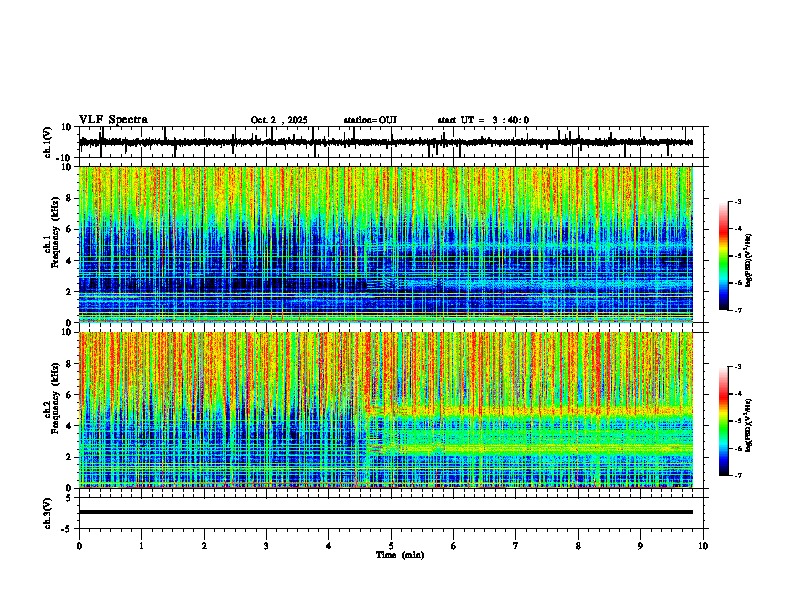Click the time axis tick label "9"

pyautogui.click(x=640, y=546)
